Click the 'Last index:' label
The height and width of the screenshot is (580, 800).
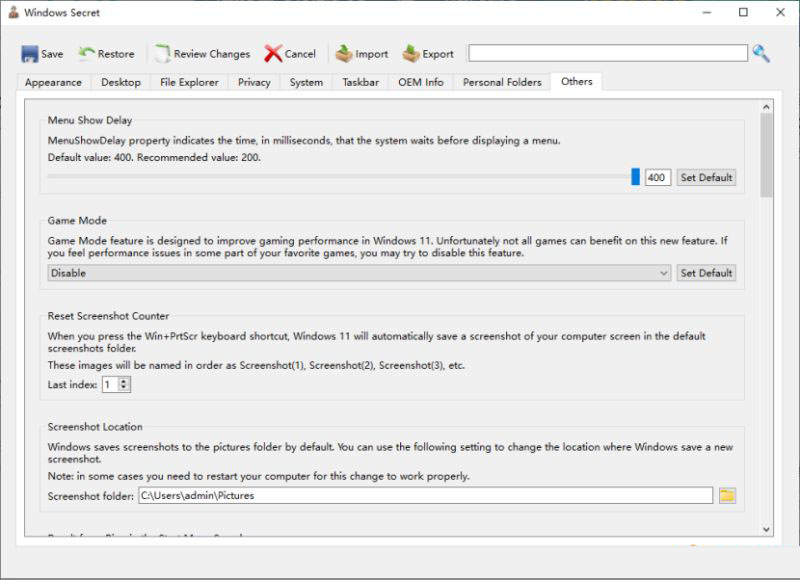[72, 385]
